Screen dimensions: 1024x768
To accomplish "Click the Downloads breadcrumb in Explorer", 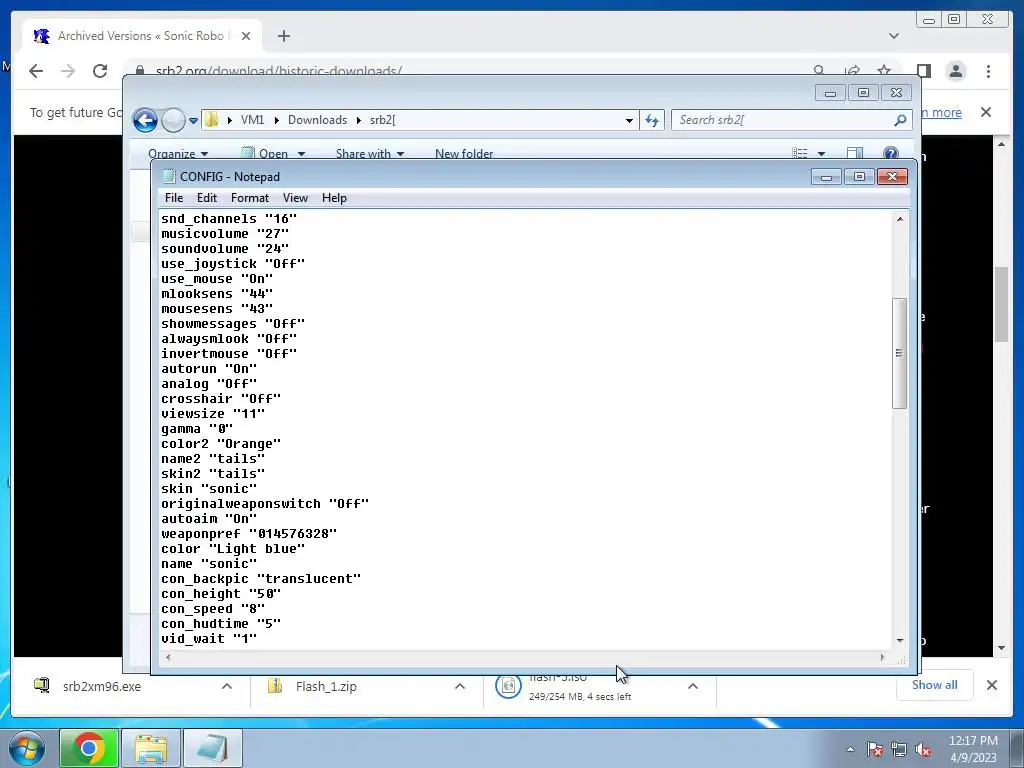I will 317,120.
